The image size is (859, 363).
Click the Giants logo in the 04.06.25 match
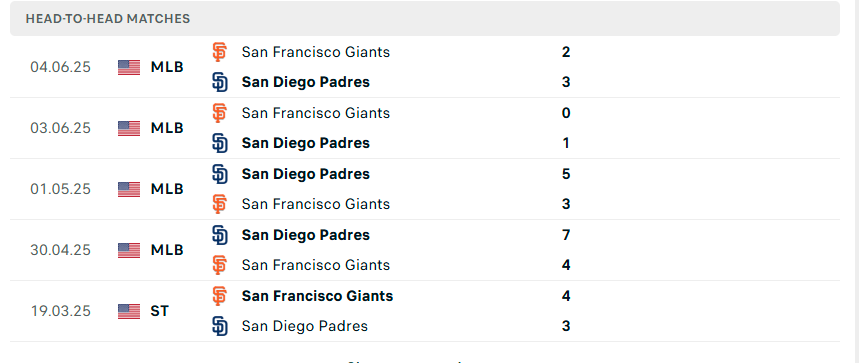pyautogui.click(x=219, y=52)
